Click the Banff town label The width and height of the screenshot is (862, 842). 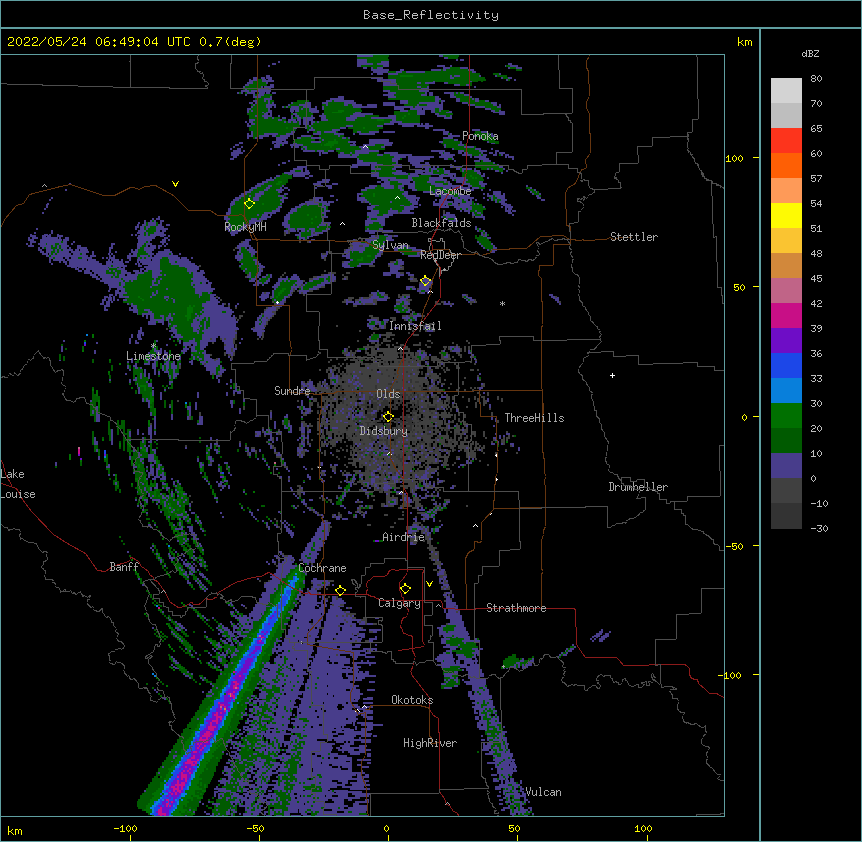(x=124, y=567)
